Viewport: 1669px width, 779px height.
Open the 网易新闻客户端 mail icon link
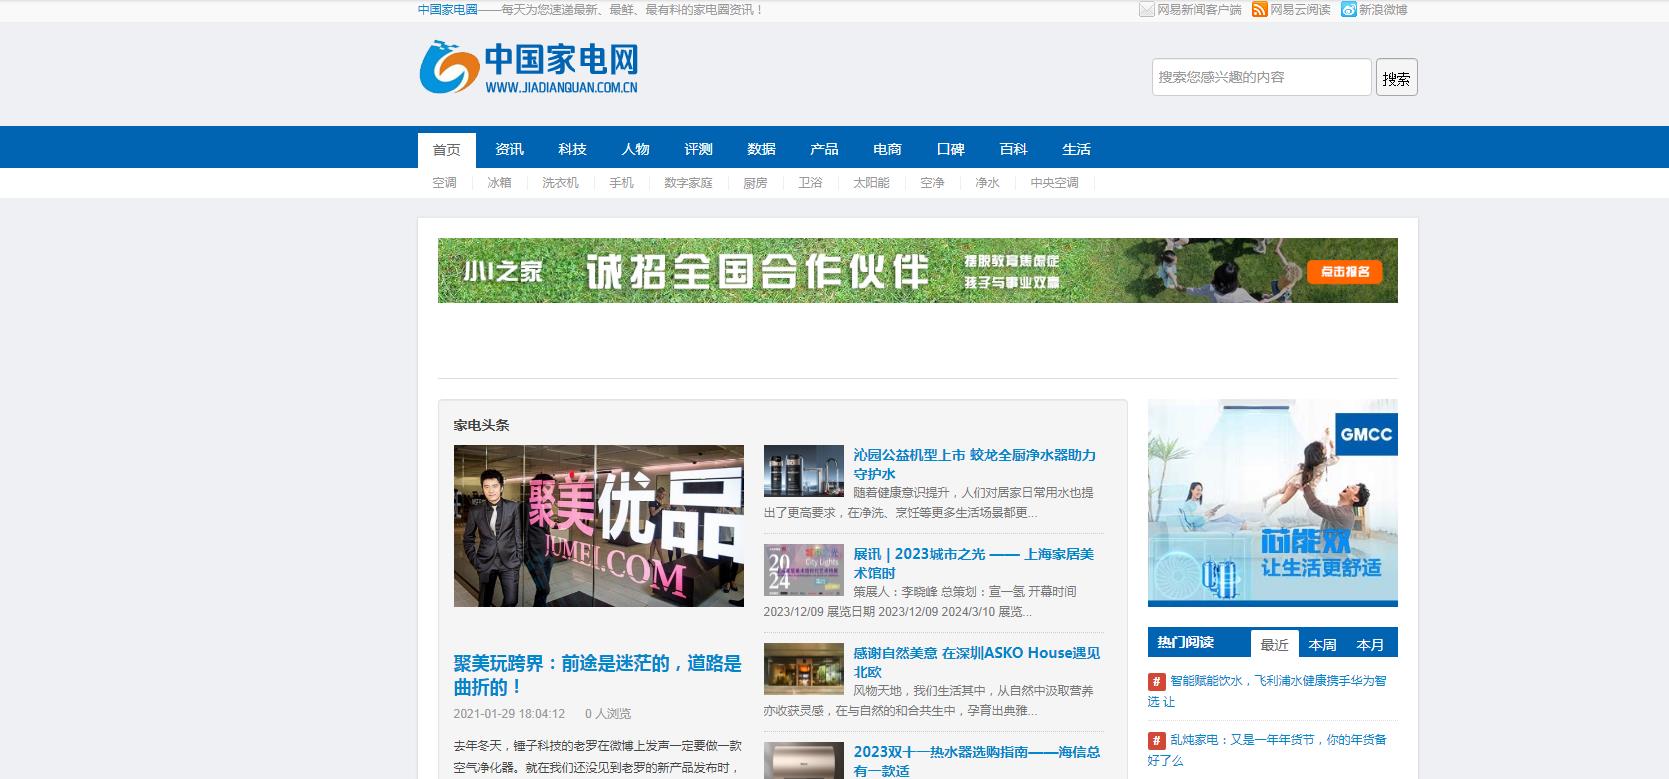1147,10
